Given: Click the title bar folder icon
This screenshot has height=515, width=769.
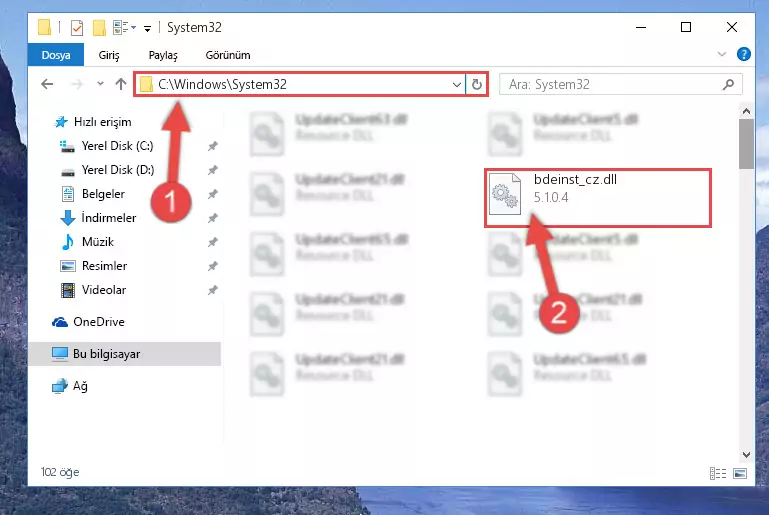Looking at the screenshot, I should [x=45, y=27].
